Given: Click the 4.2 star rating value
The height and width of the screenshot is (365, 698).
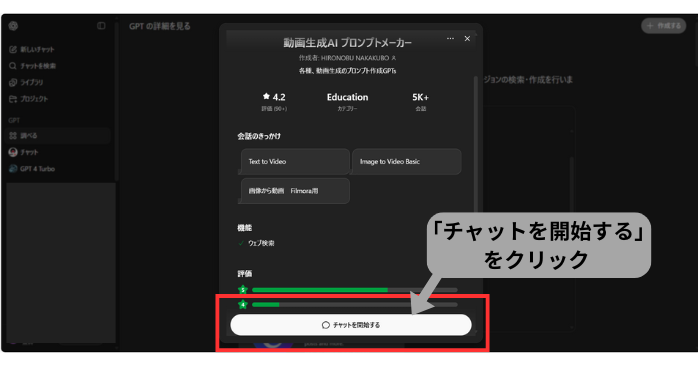Looking at the screenshot, I should [279, 97].
